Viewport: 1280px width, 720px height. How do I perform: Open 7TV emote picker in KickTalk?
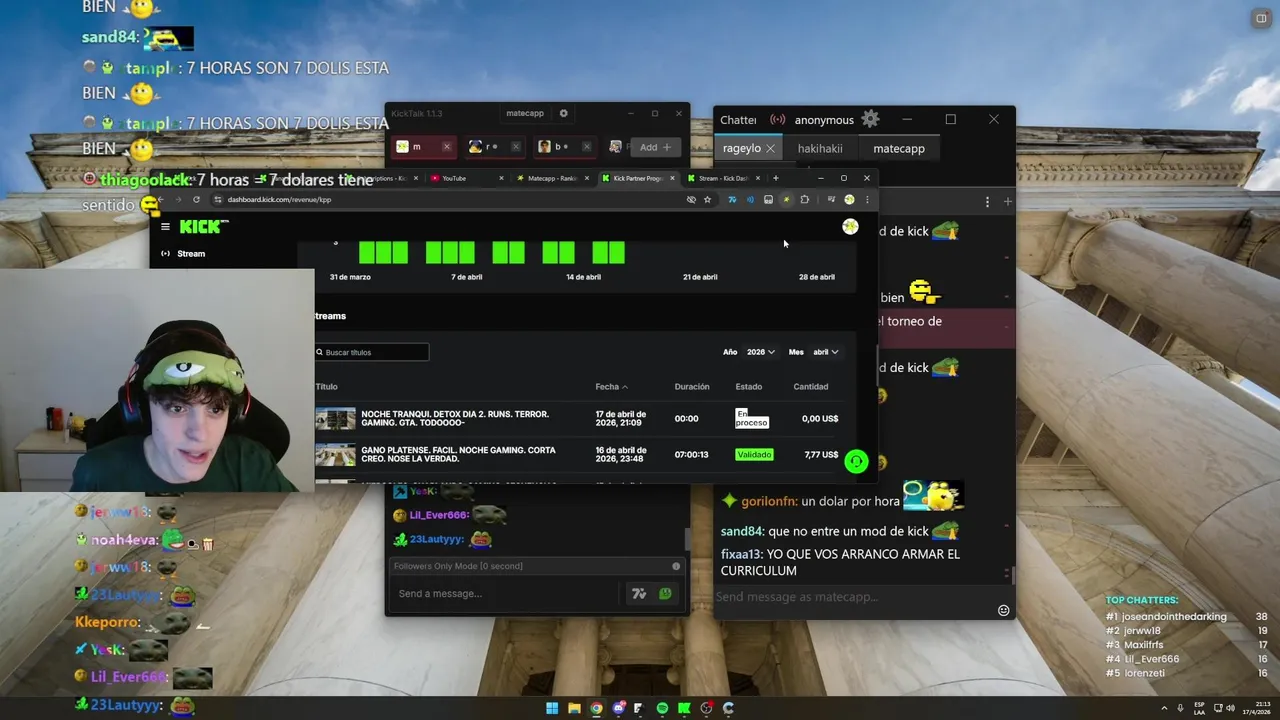click(x=639, y=594)
